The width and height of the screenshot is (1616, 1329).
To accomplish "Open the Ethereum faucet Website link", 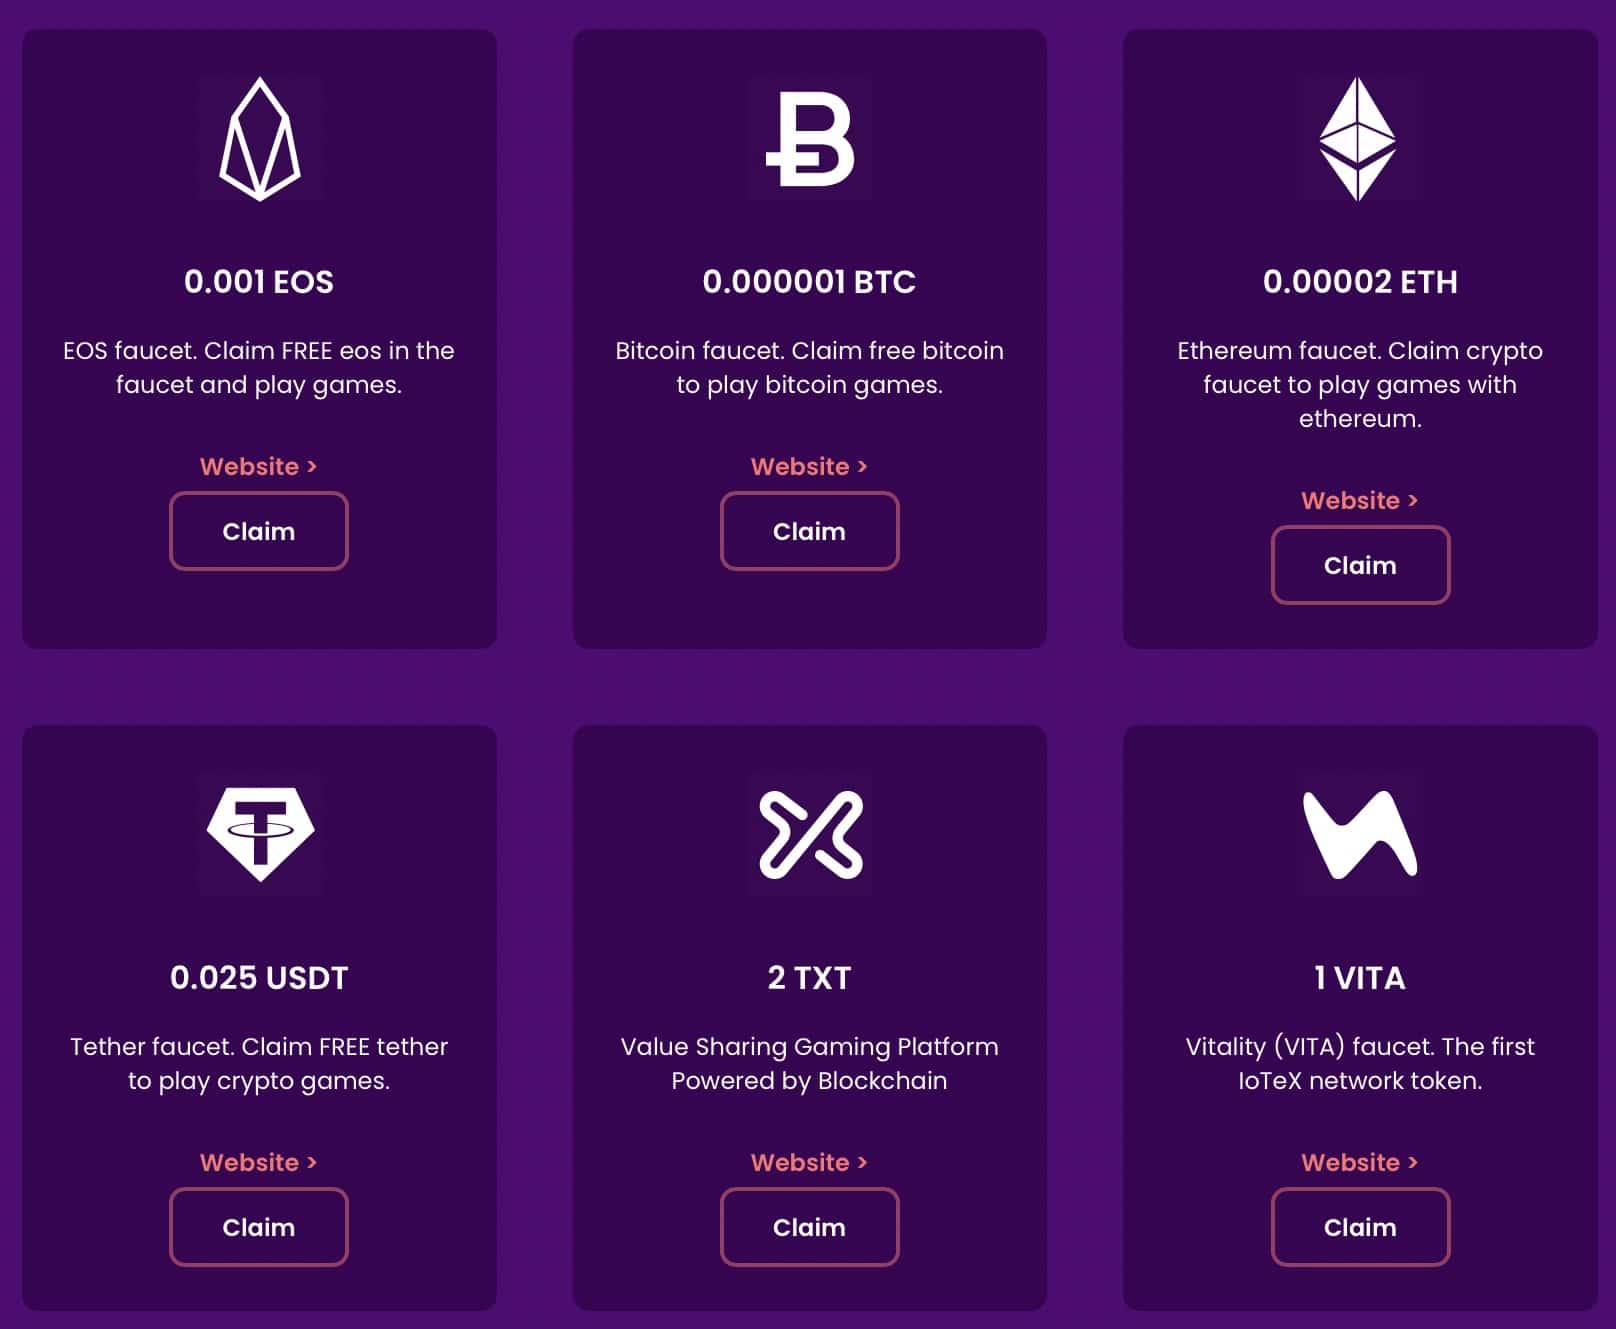I will click(x=1359, y=500).
